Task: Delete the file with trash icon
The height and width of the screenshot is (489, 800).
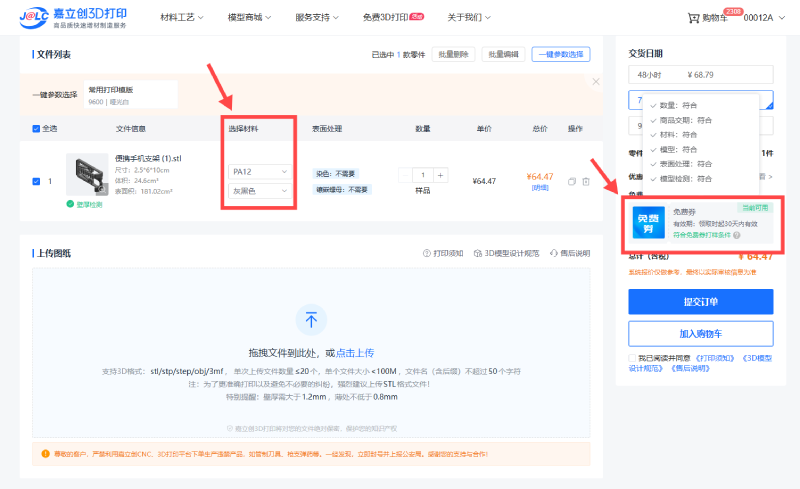Action: tap(585, 181)
